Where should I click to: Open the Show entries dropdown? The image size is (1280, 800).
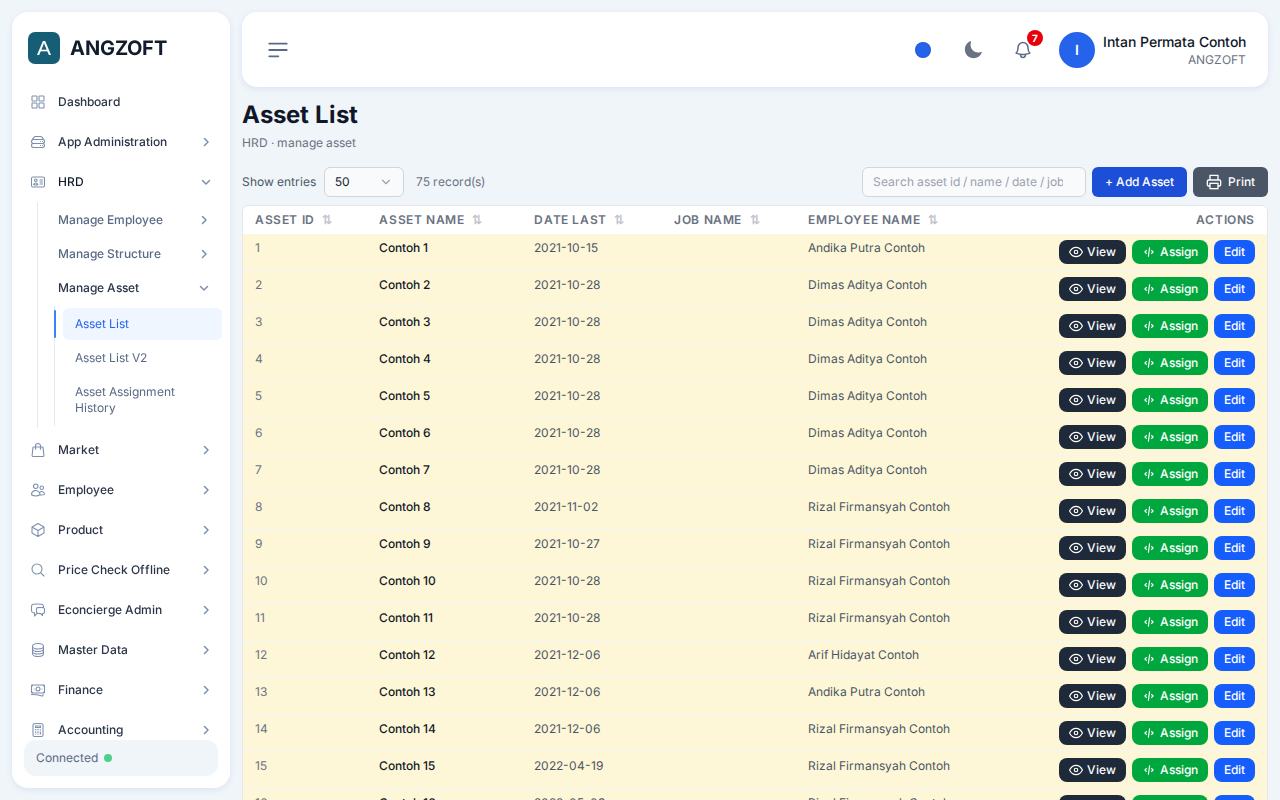tap(364, 182)
